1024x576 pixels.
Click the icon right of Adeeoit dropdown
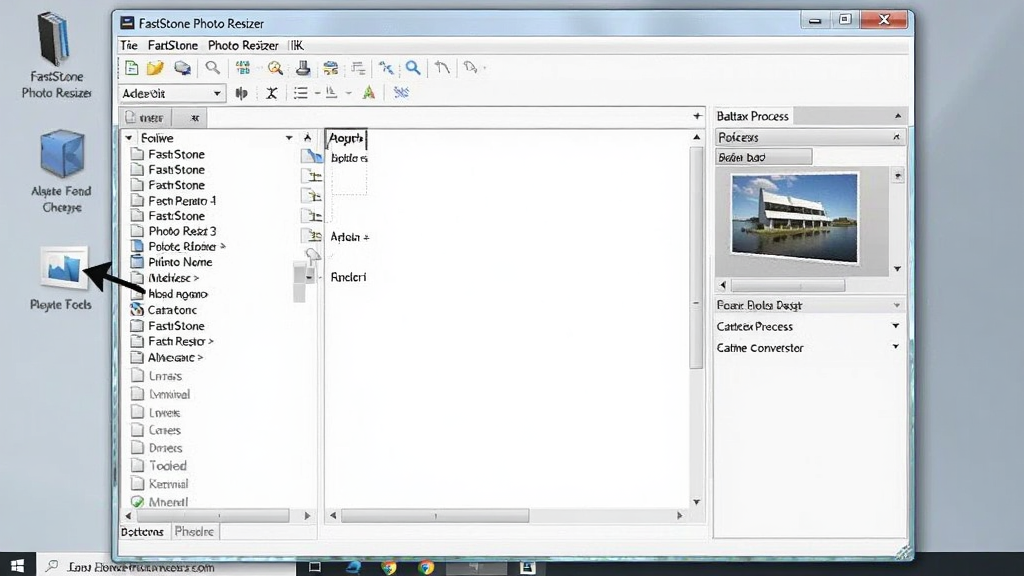click(x=242, y=93)
